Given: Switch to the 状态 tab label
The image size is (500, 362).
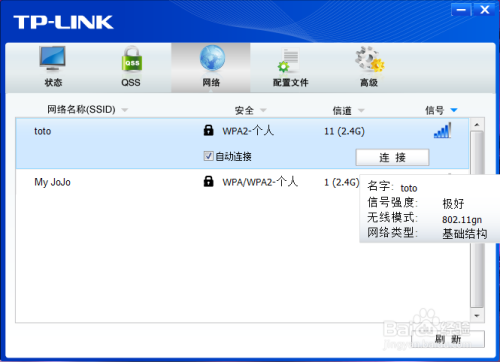Looking at the screenshot, I should 53,82.
